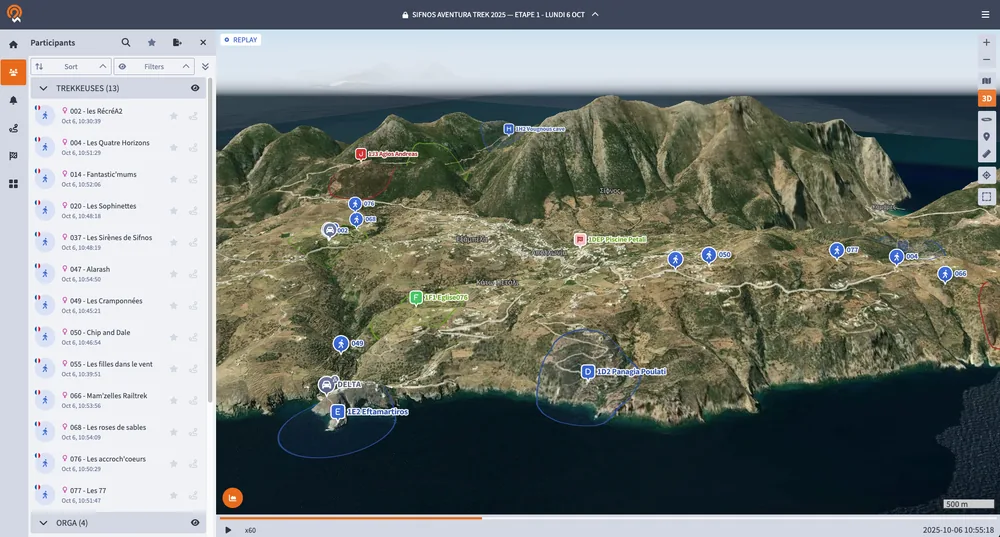Click the 1J3 Agios Andreas marker
Viewport: 1000px width, 537px height.
pos(360,154)
